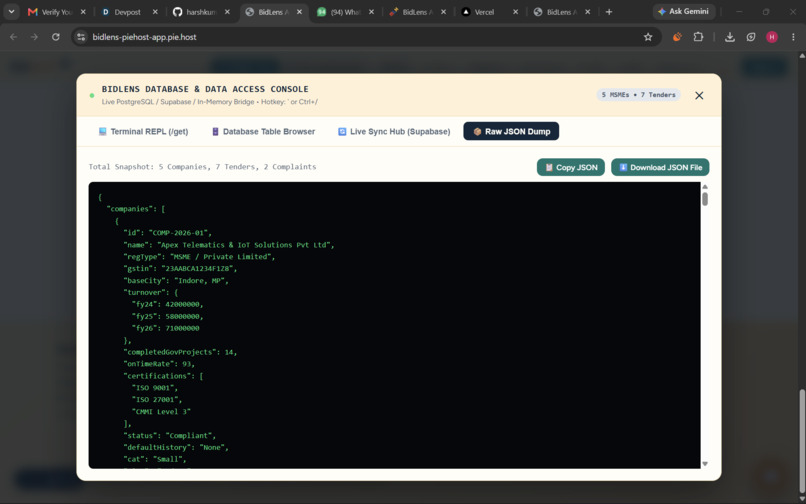This screenshot has height=504, width=806.
Task: Close the Vercel browser tab
Action: (x=516, y=12)
